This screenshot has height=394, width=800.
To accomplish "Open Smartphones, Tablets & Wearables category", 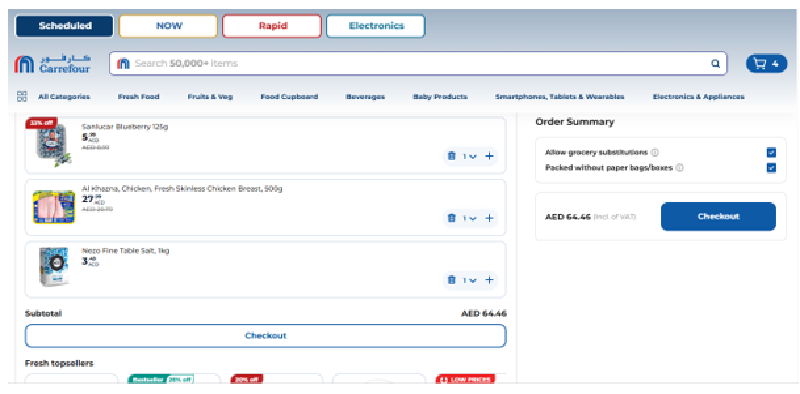I will point(560,96).
